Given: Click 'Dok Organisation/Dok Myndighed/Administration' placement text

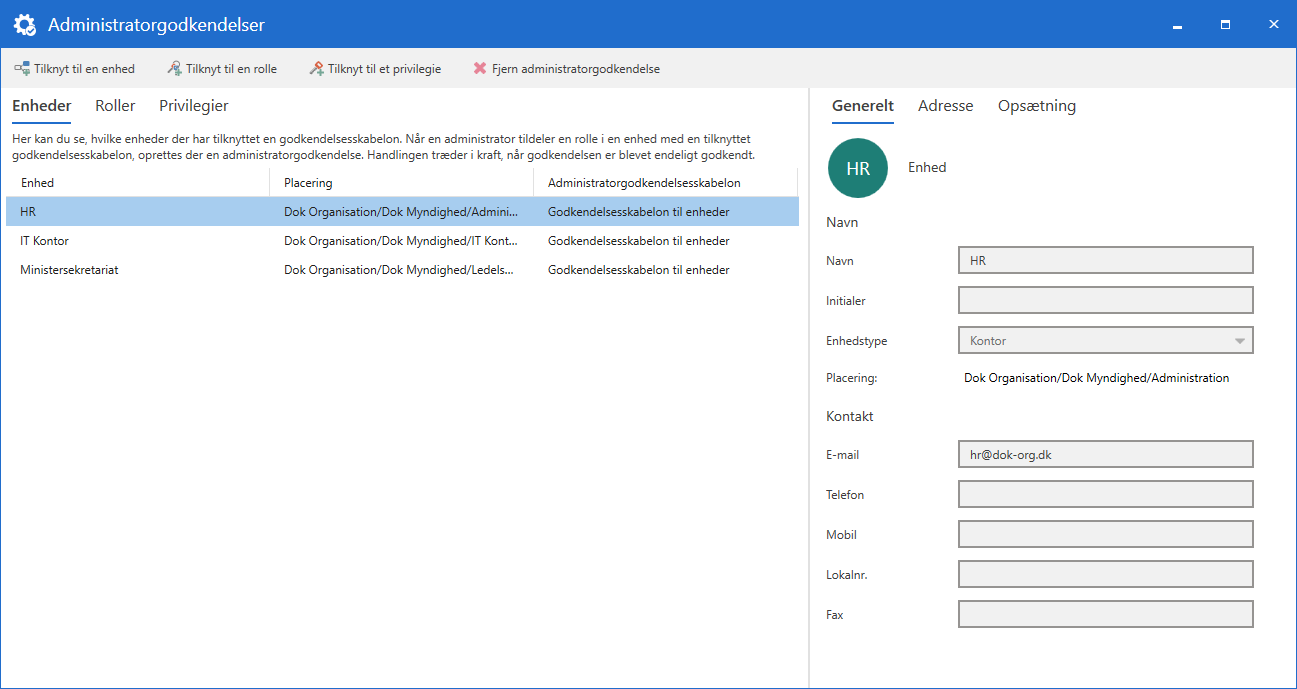Looking at the screenshot, I should pos(1097,378).
